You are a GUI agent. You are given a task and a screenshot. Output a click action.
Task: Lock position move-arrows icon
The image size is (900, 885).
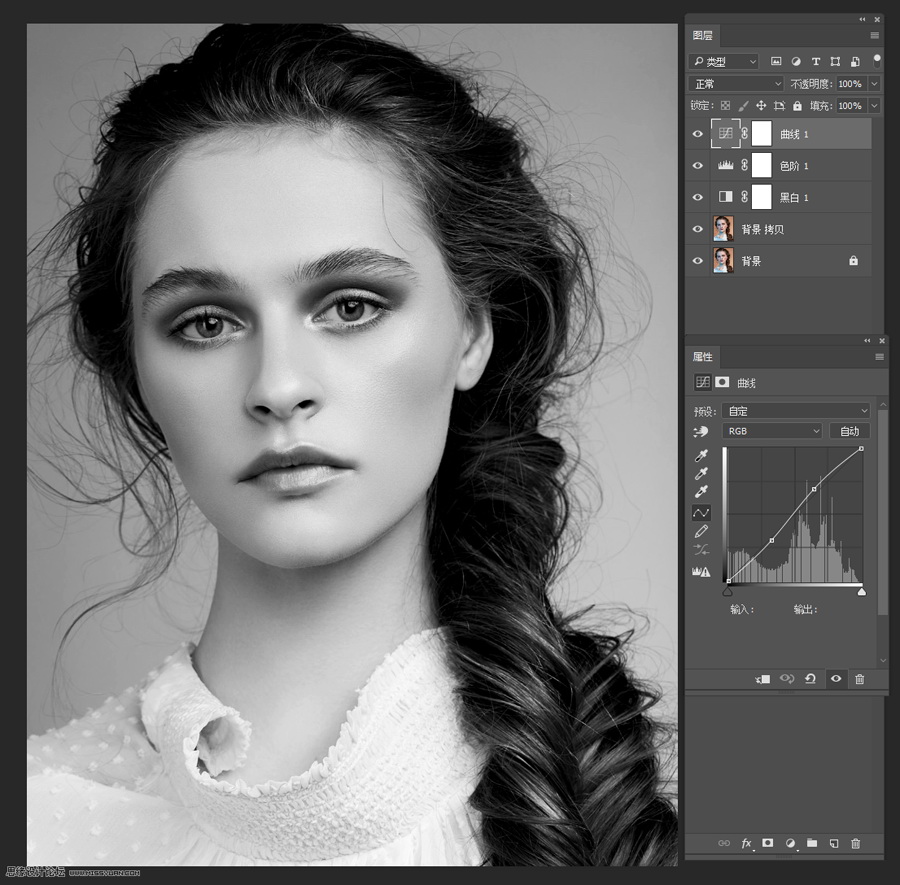point(761,106)
